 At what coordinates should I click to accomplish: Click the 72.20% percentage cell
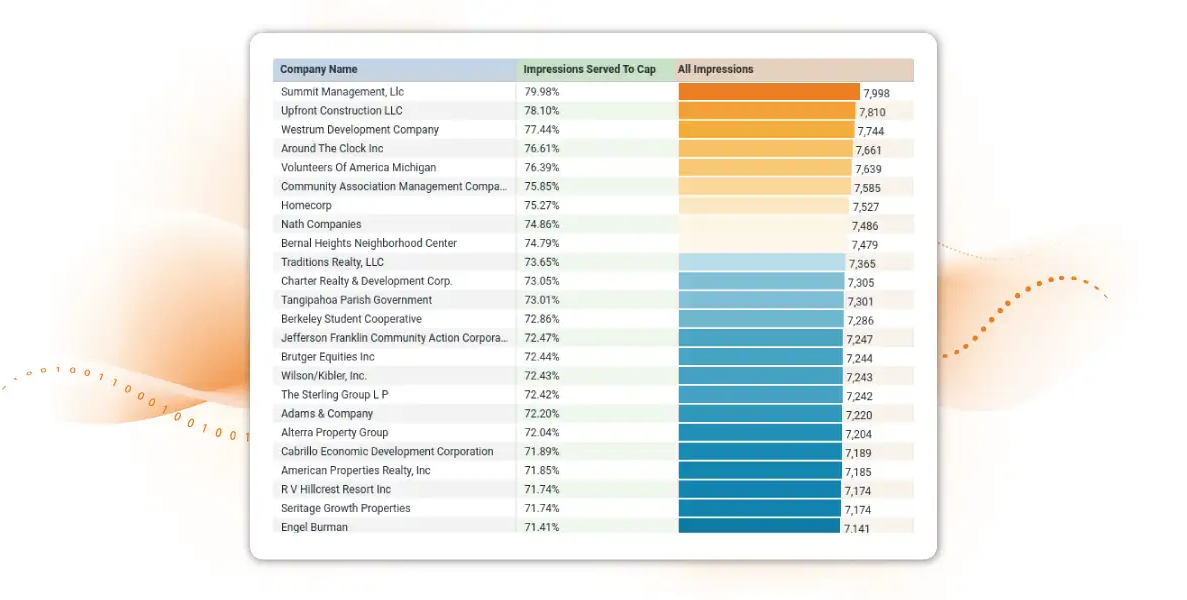click(x=542, y=413)
